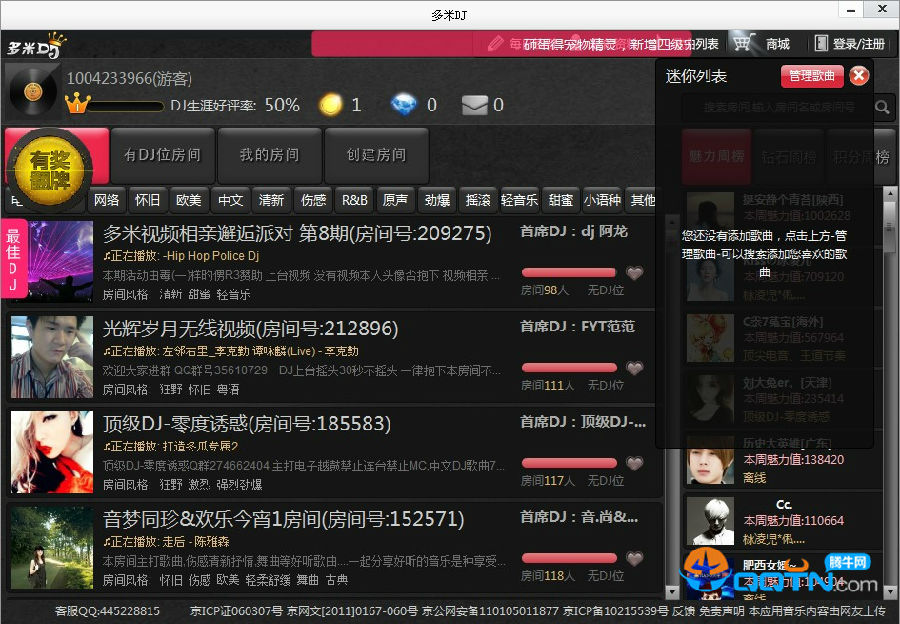Open the 商城 shopping cart icon

pos(742,44)
